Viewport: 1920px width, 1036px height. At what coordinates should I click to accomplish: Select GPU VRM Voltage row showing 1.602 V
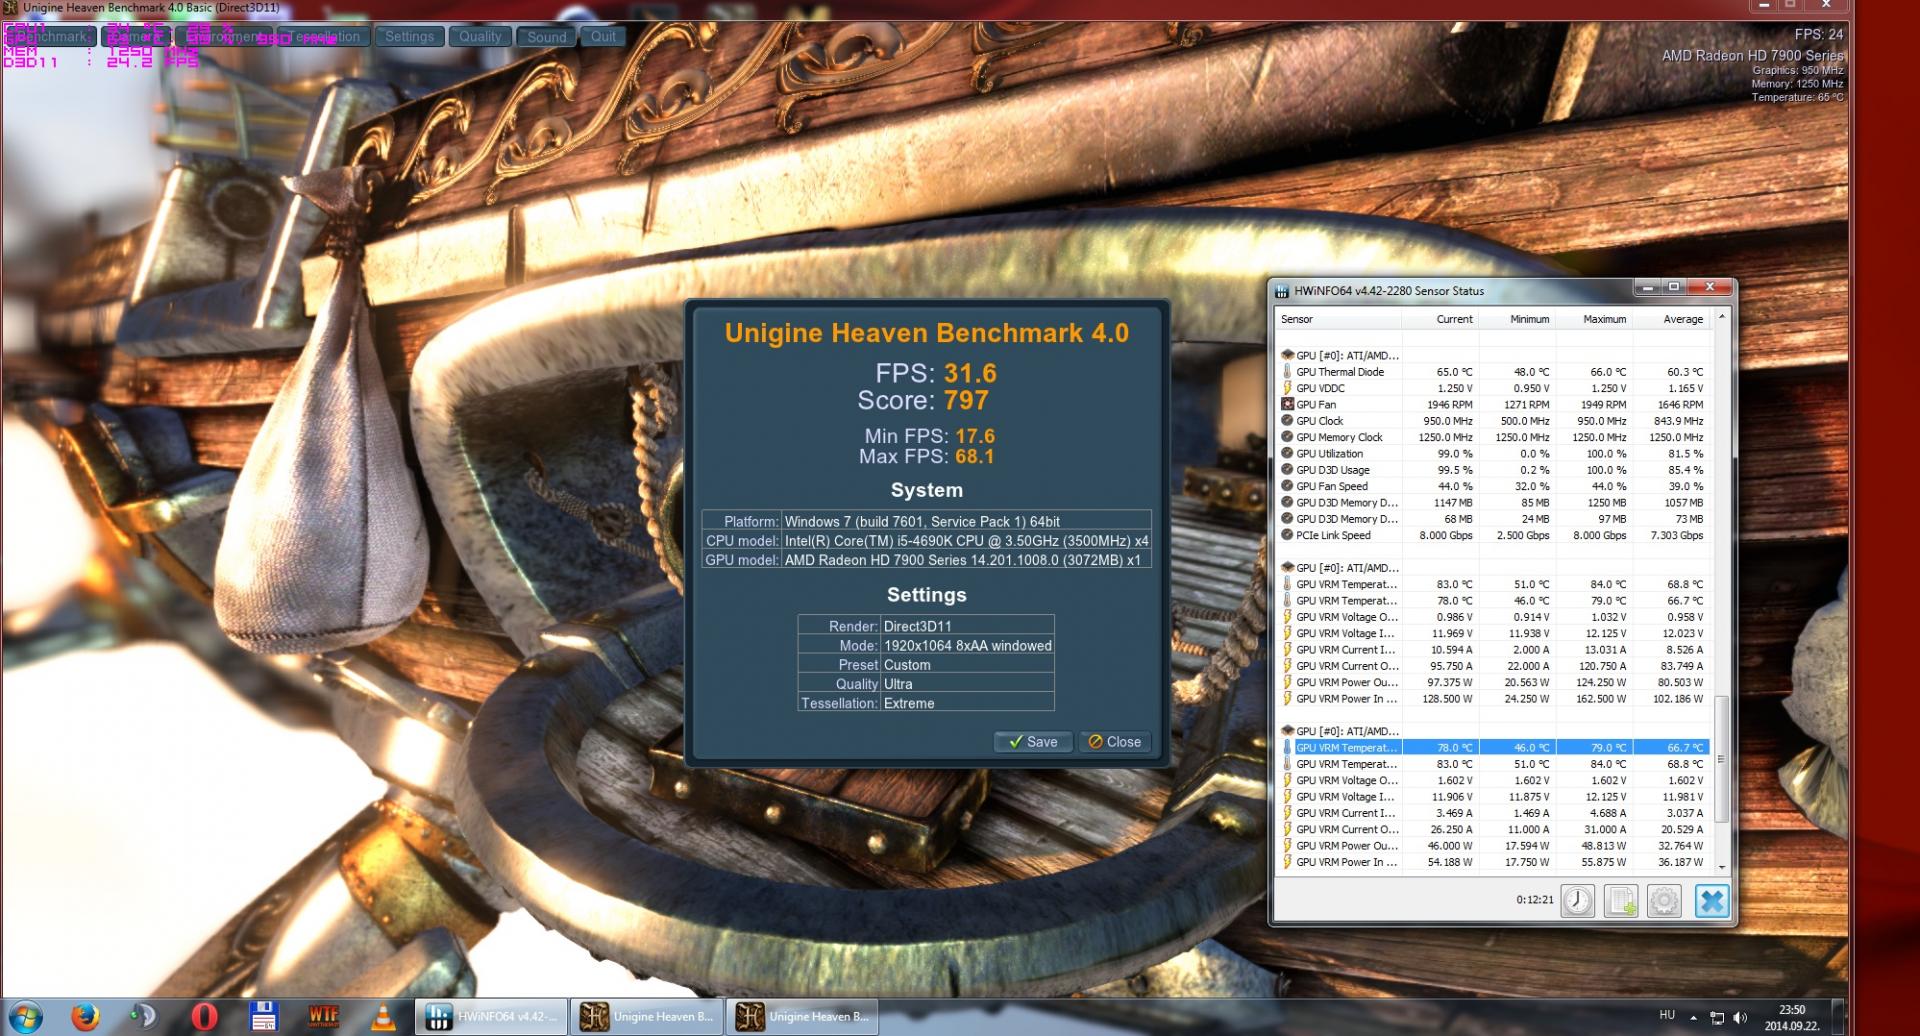point(1494,780)
